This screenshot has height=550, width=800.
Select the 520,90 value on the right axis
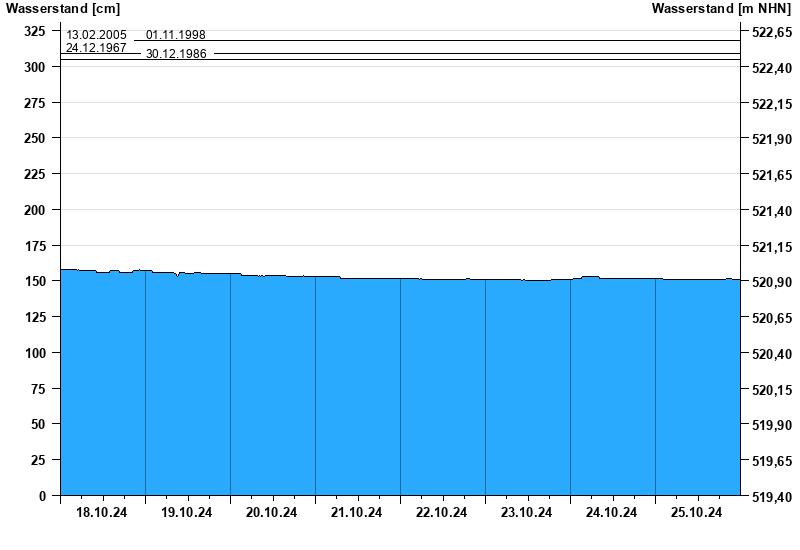(x=770, y=282)
